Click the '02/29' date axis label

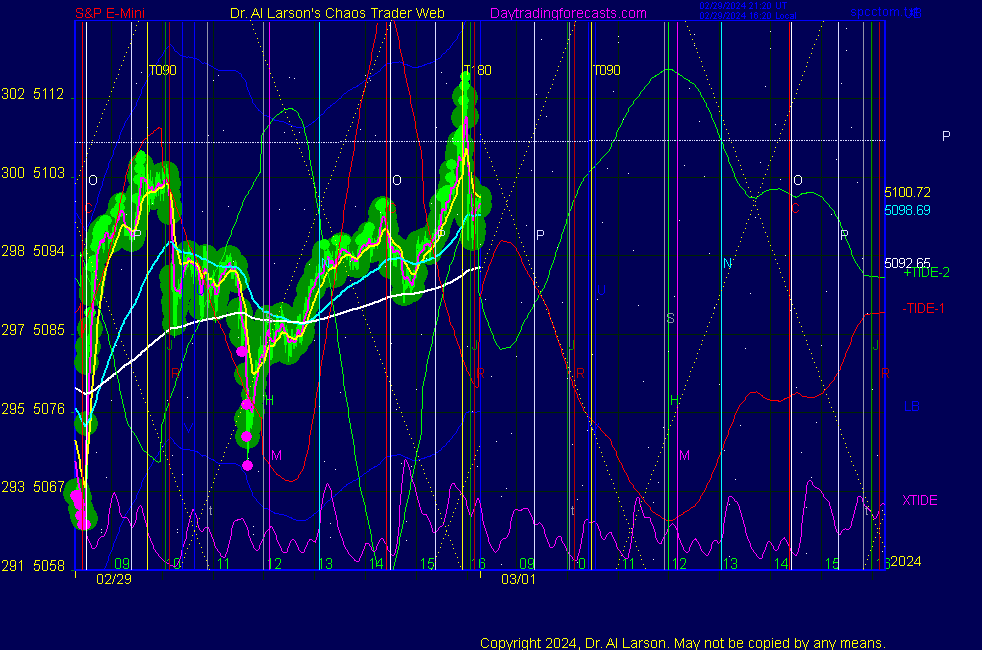pos(114,579)
